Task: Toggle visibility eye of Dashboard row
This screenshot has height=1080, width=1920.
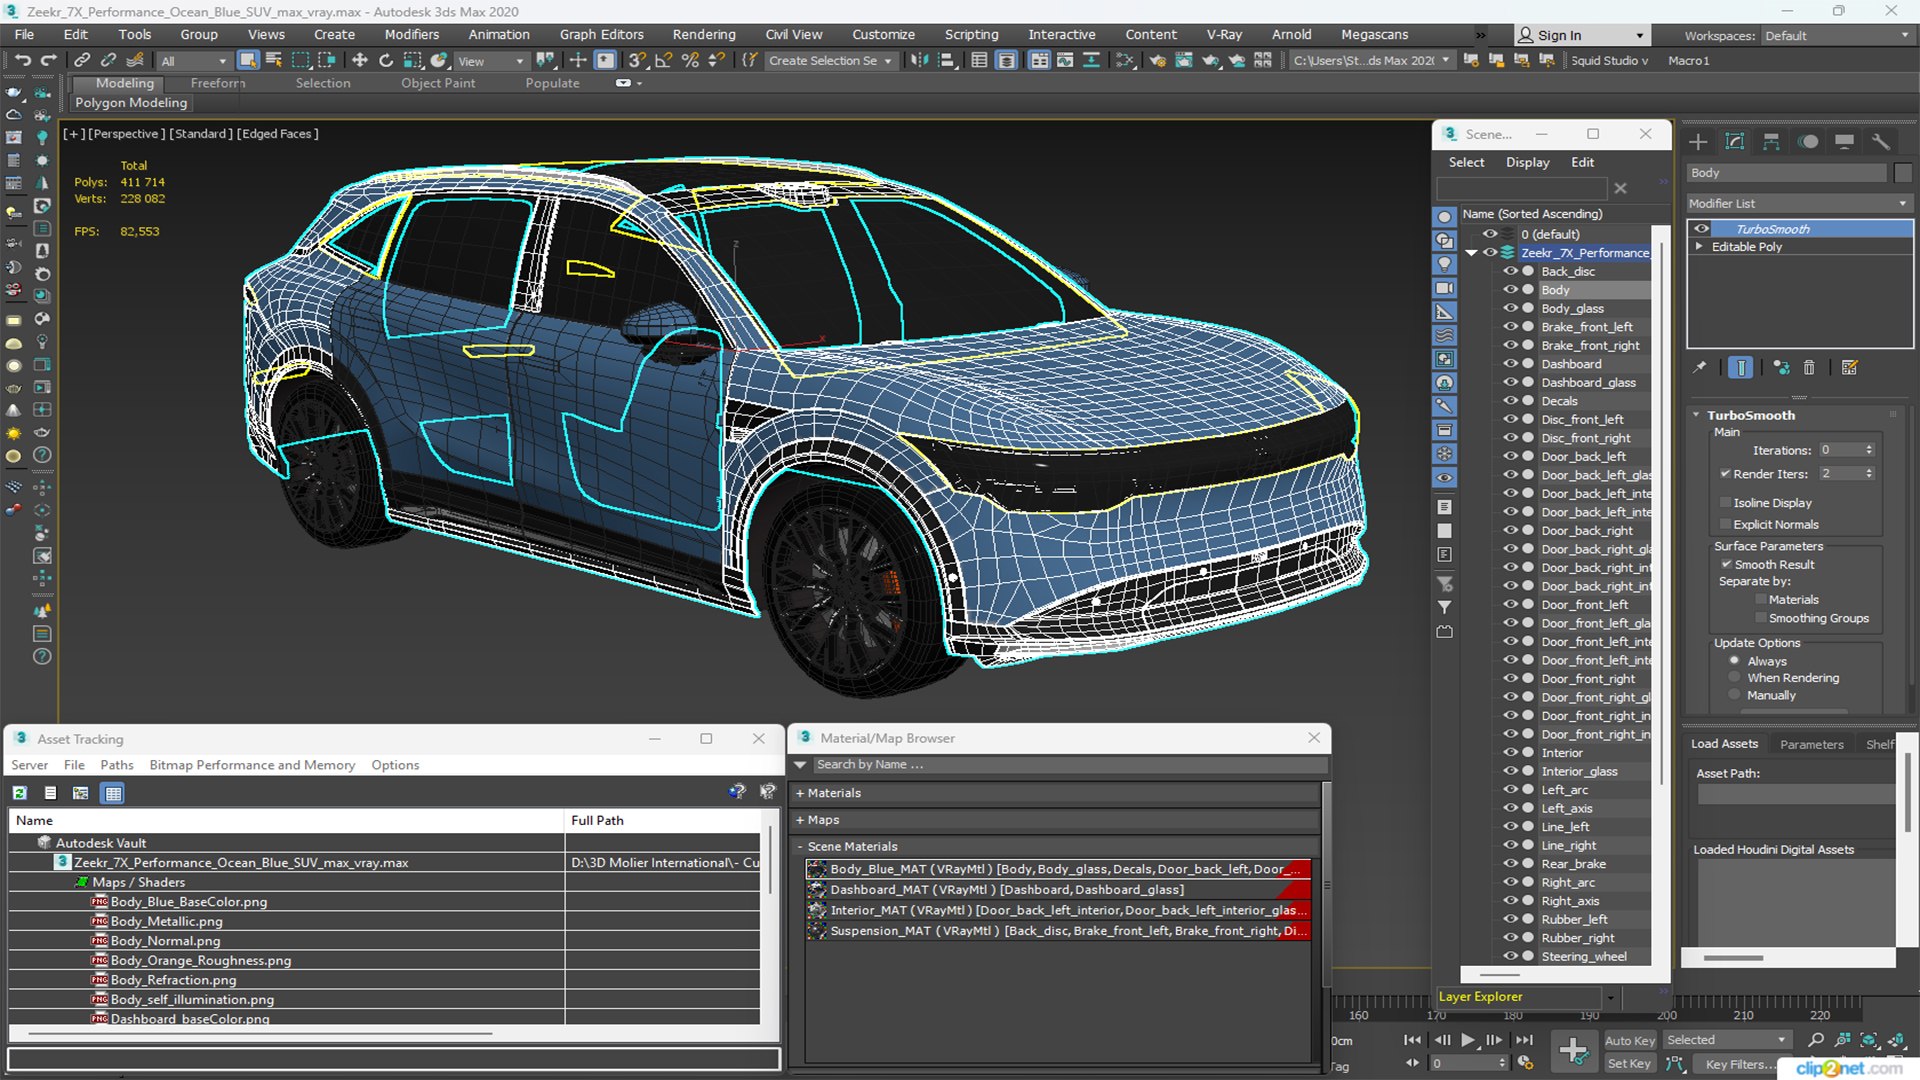Action: point(1510,364)
